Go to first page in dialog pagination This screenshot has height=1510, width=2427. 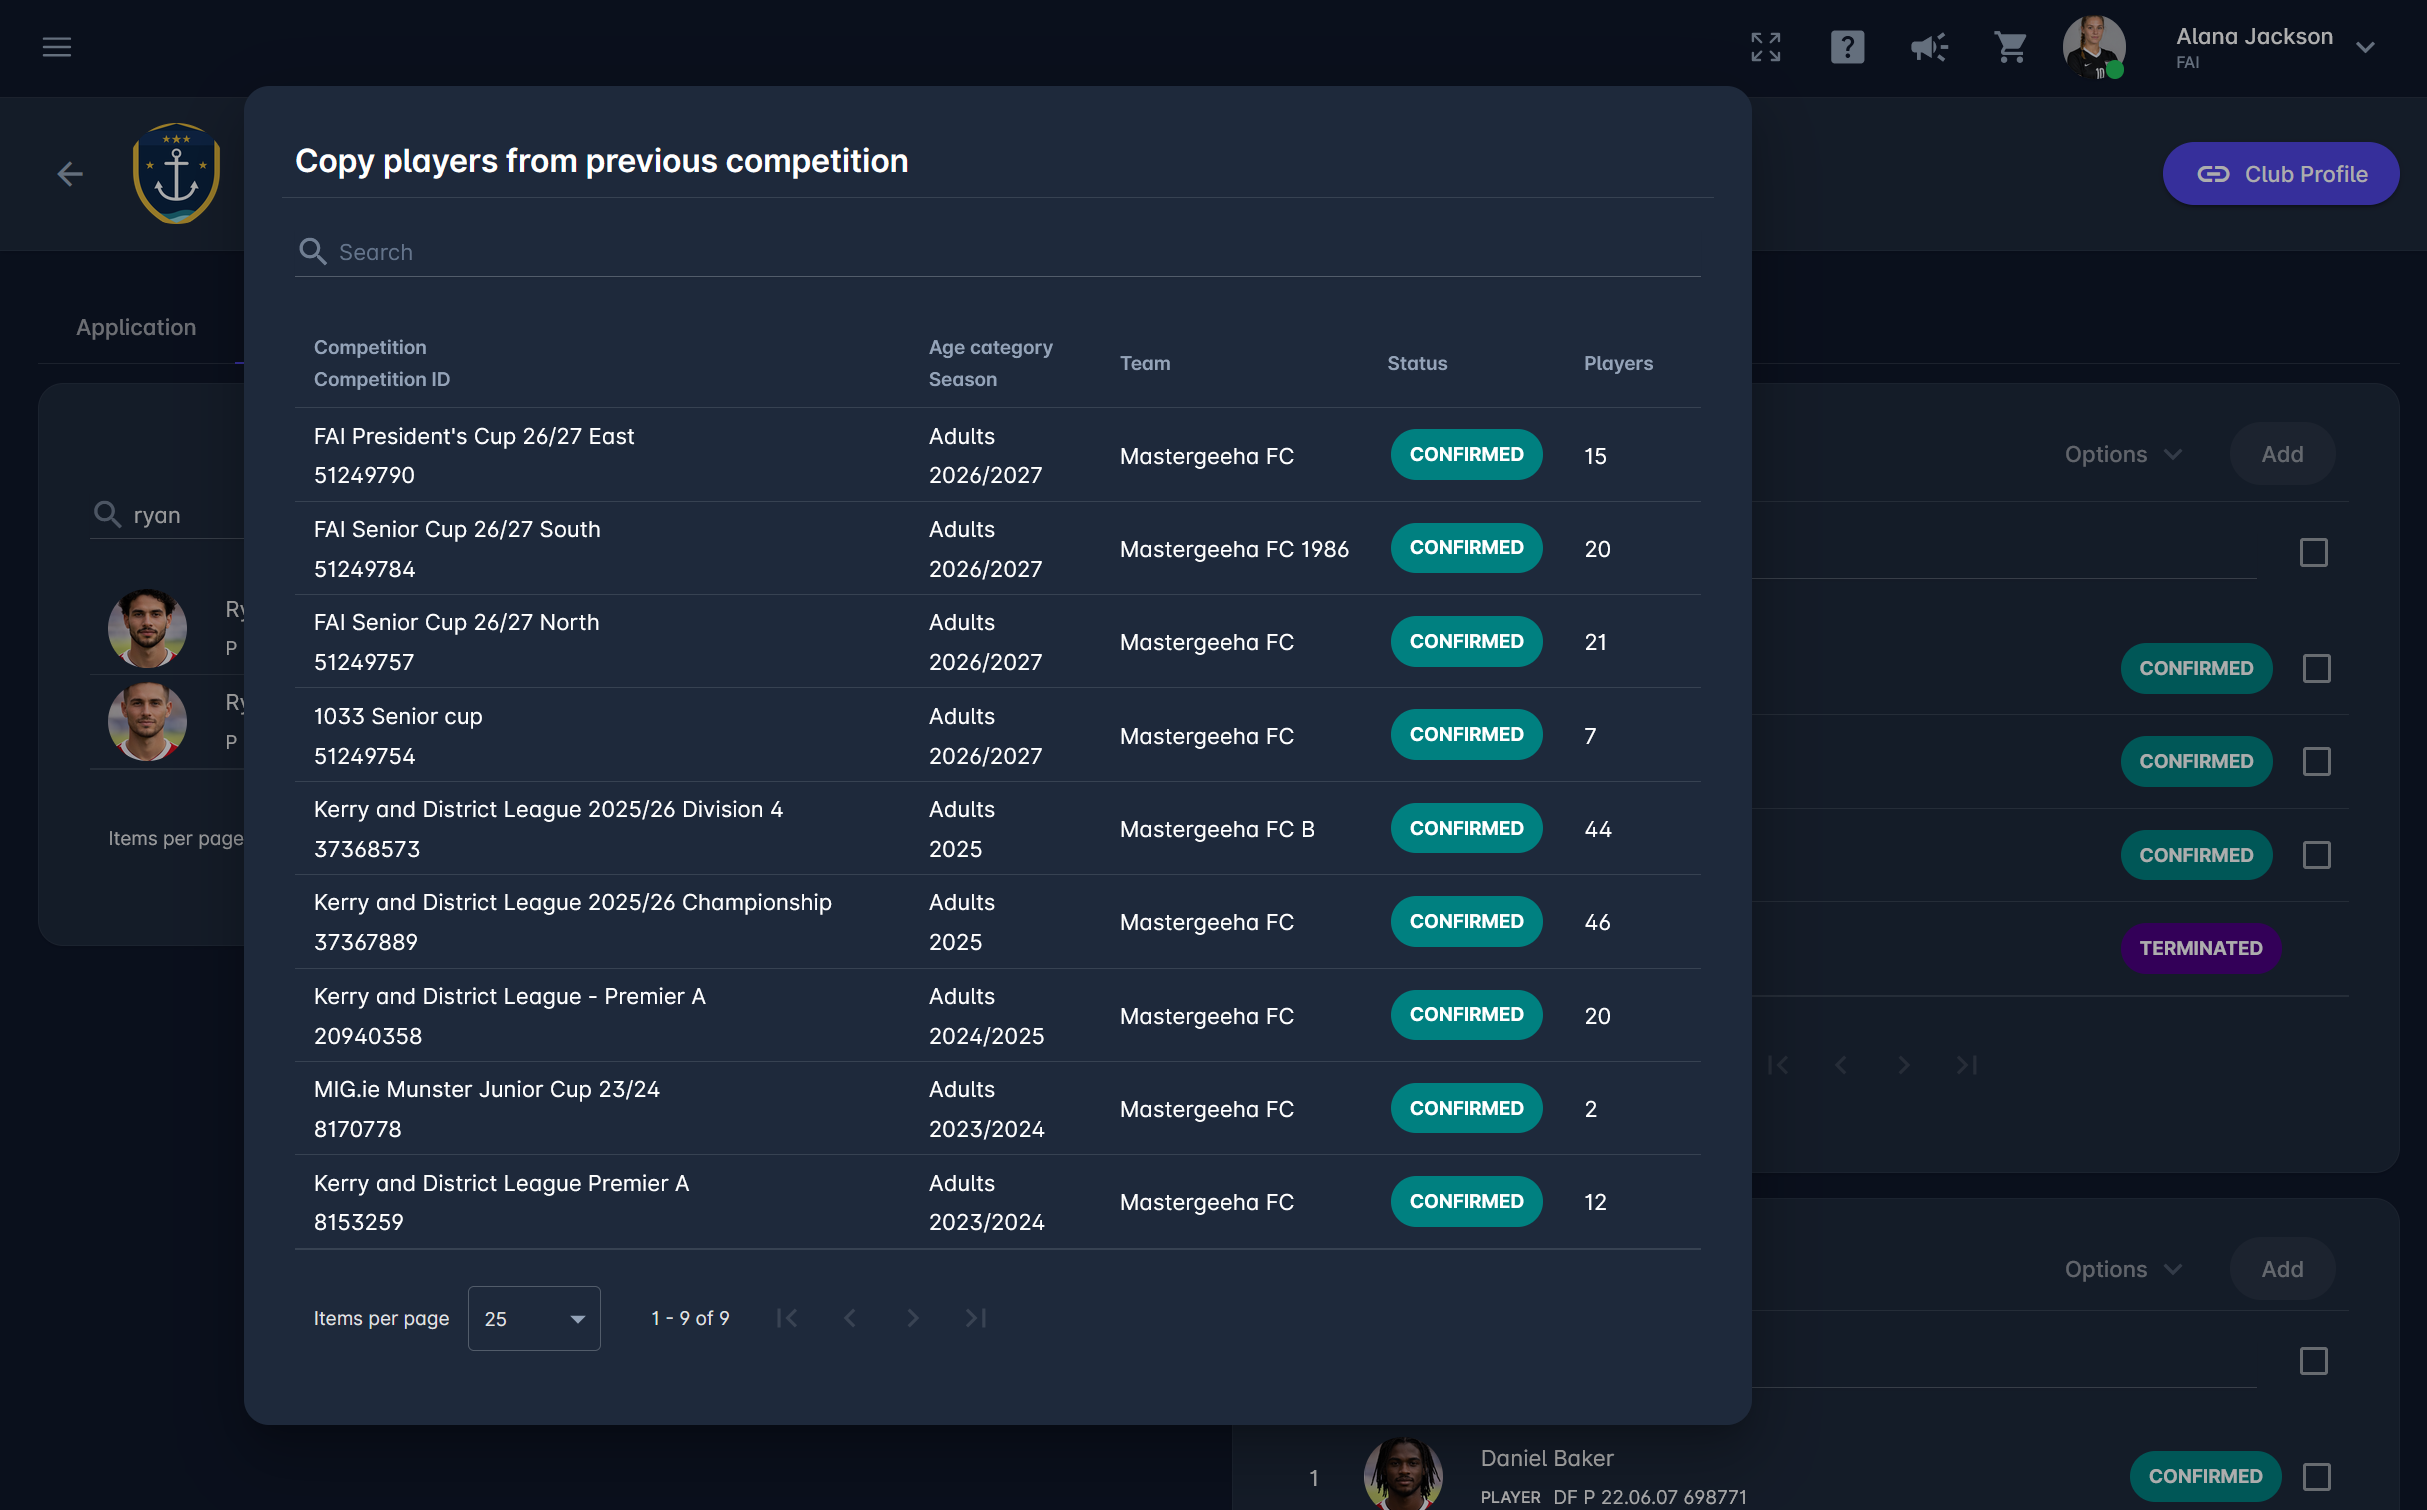pos(787,1318)
